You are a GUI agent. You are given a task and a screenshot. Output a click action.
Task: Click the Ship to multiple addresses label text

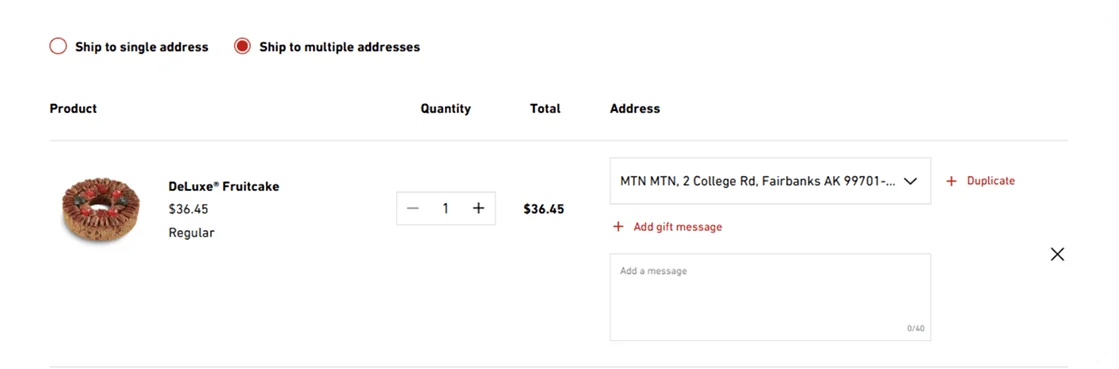340,47
